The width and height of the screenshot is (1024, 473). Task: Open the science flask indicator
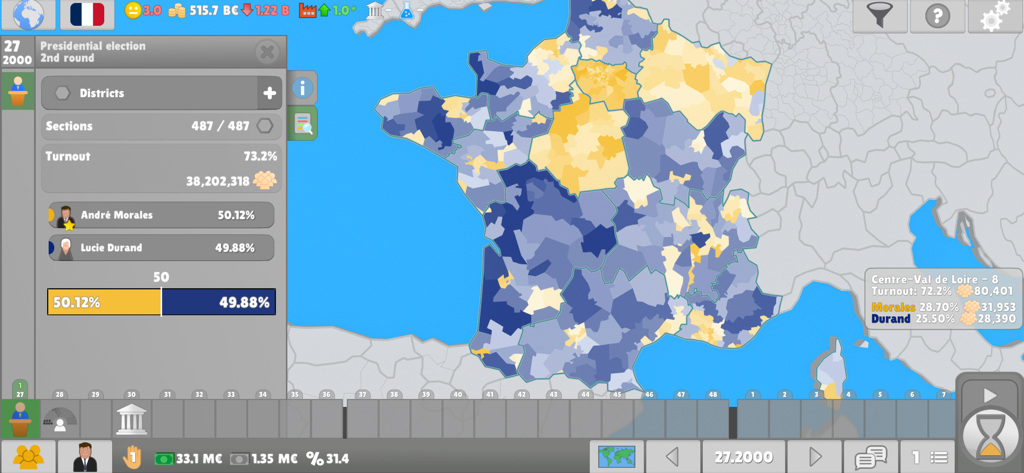tap(407, 10)
